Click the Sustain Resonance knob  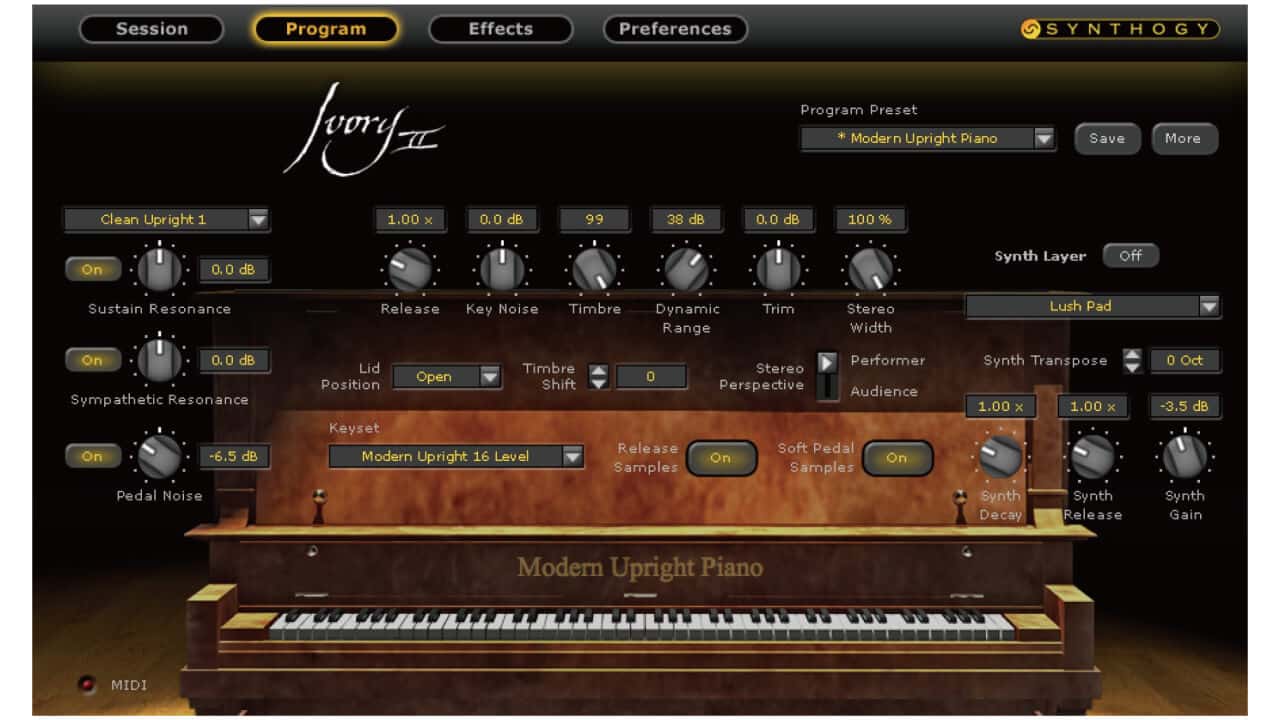coord(160,270)
